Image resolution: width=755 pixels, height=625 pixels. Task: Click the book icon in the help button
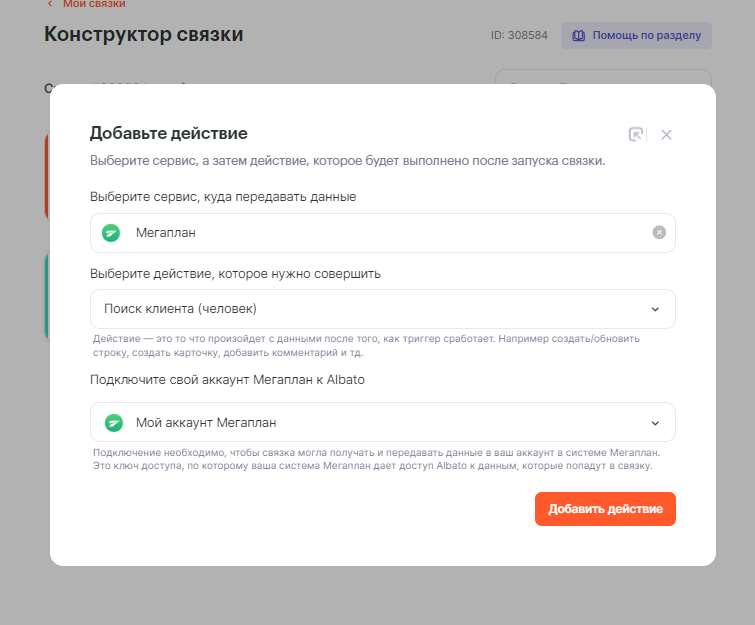coord(578,35)
